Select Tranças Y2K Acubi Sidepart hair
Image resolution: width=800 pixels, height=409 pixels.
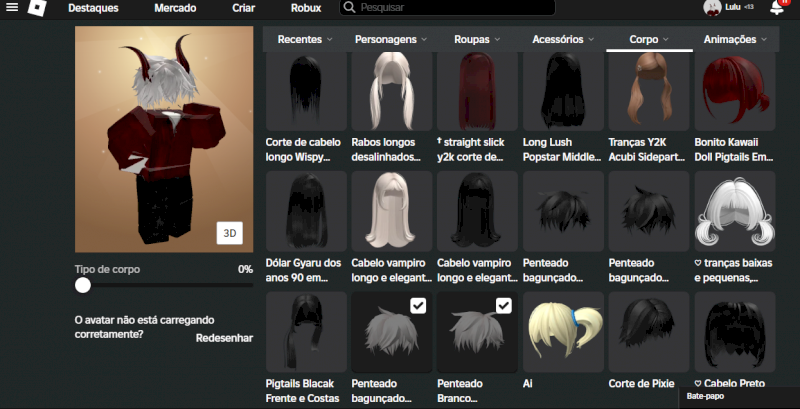click(649, 91)
